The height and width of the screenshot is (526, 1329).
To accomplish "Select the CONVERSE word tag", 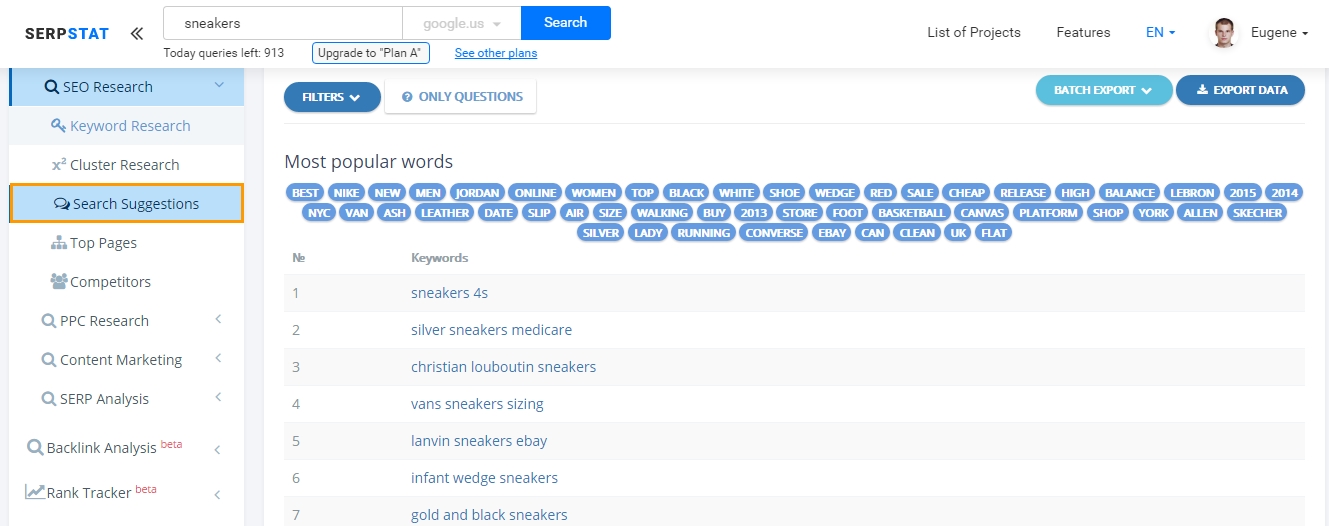I will 774,233.
